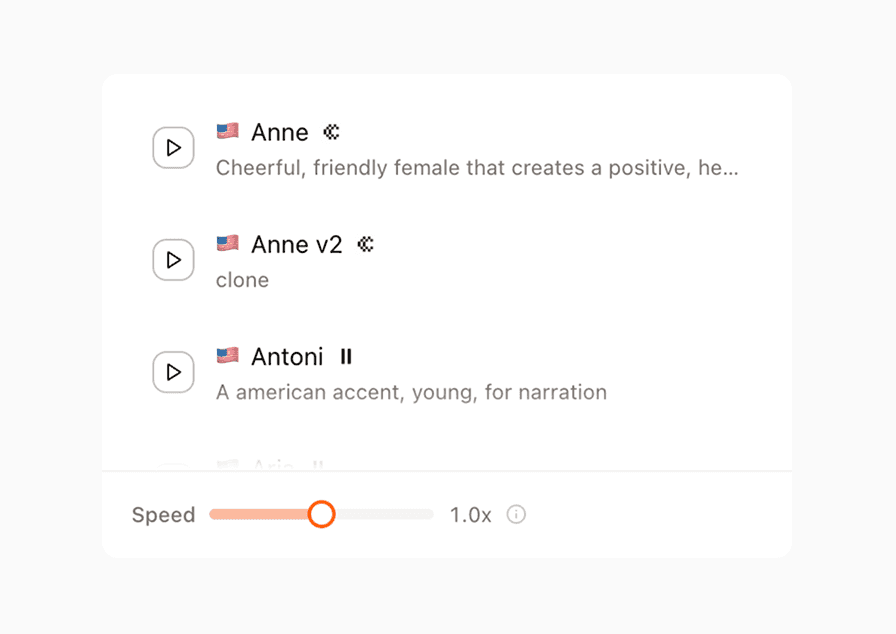Click Anne's cheerful description text
The image size is (896, 634).
pos(477,168)
